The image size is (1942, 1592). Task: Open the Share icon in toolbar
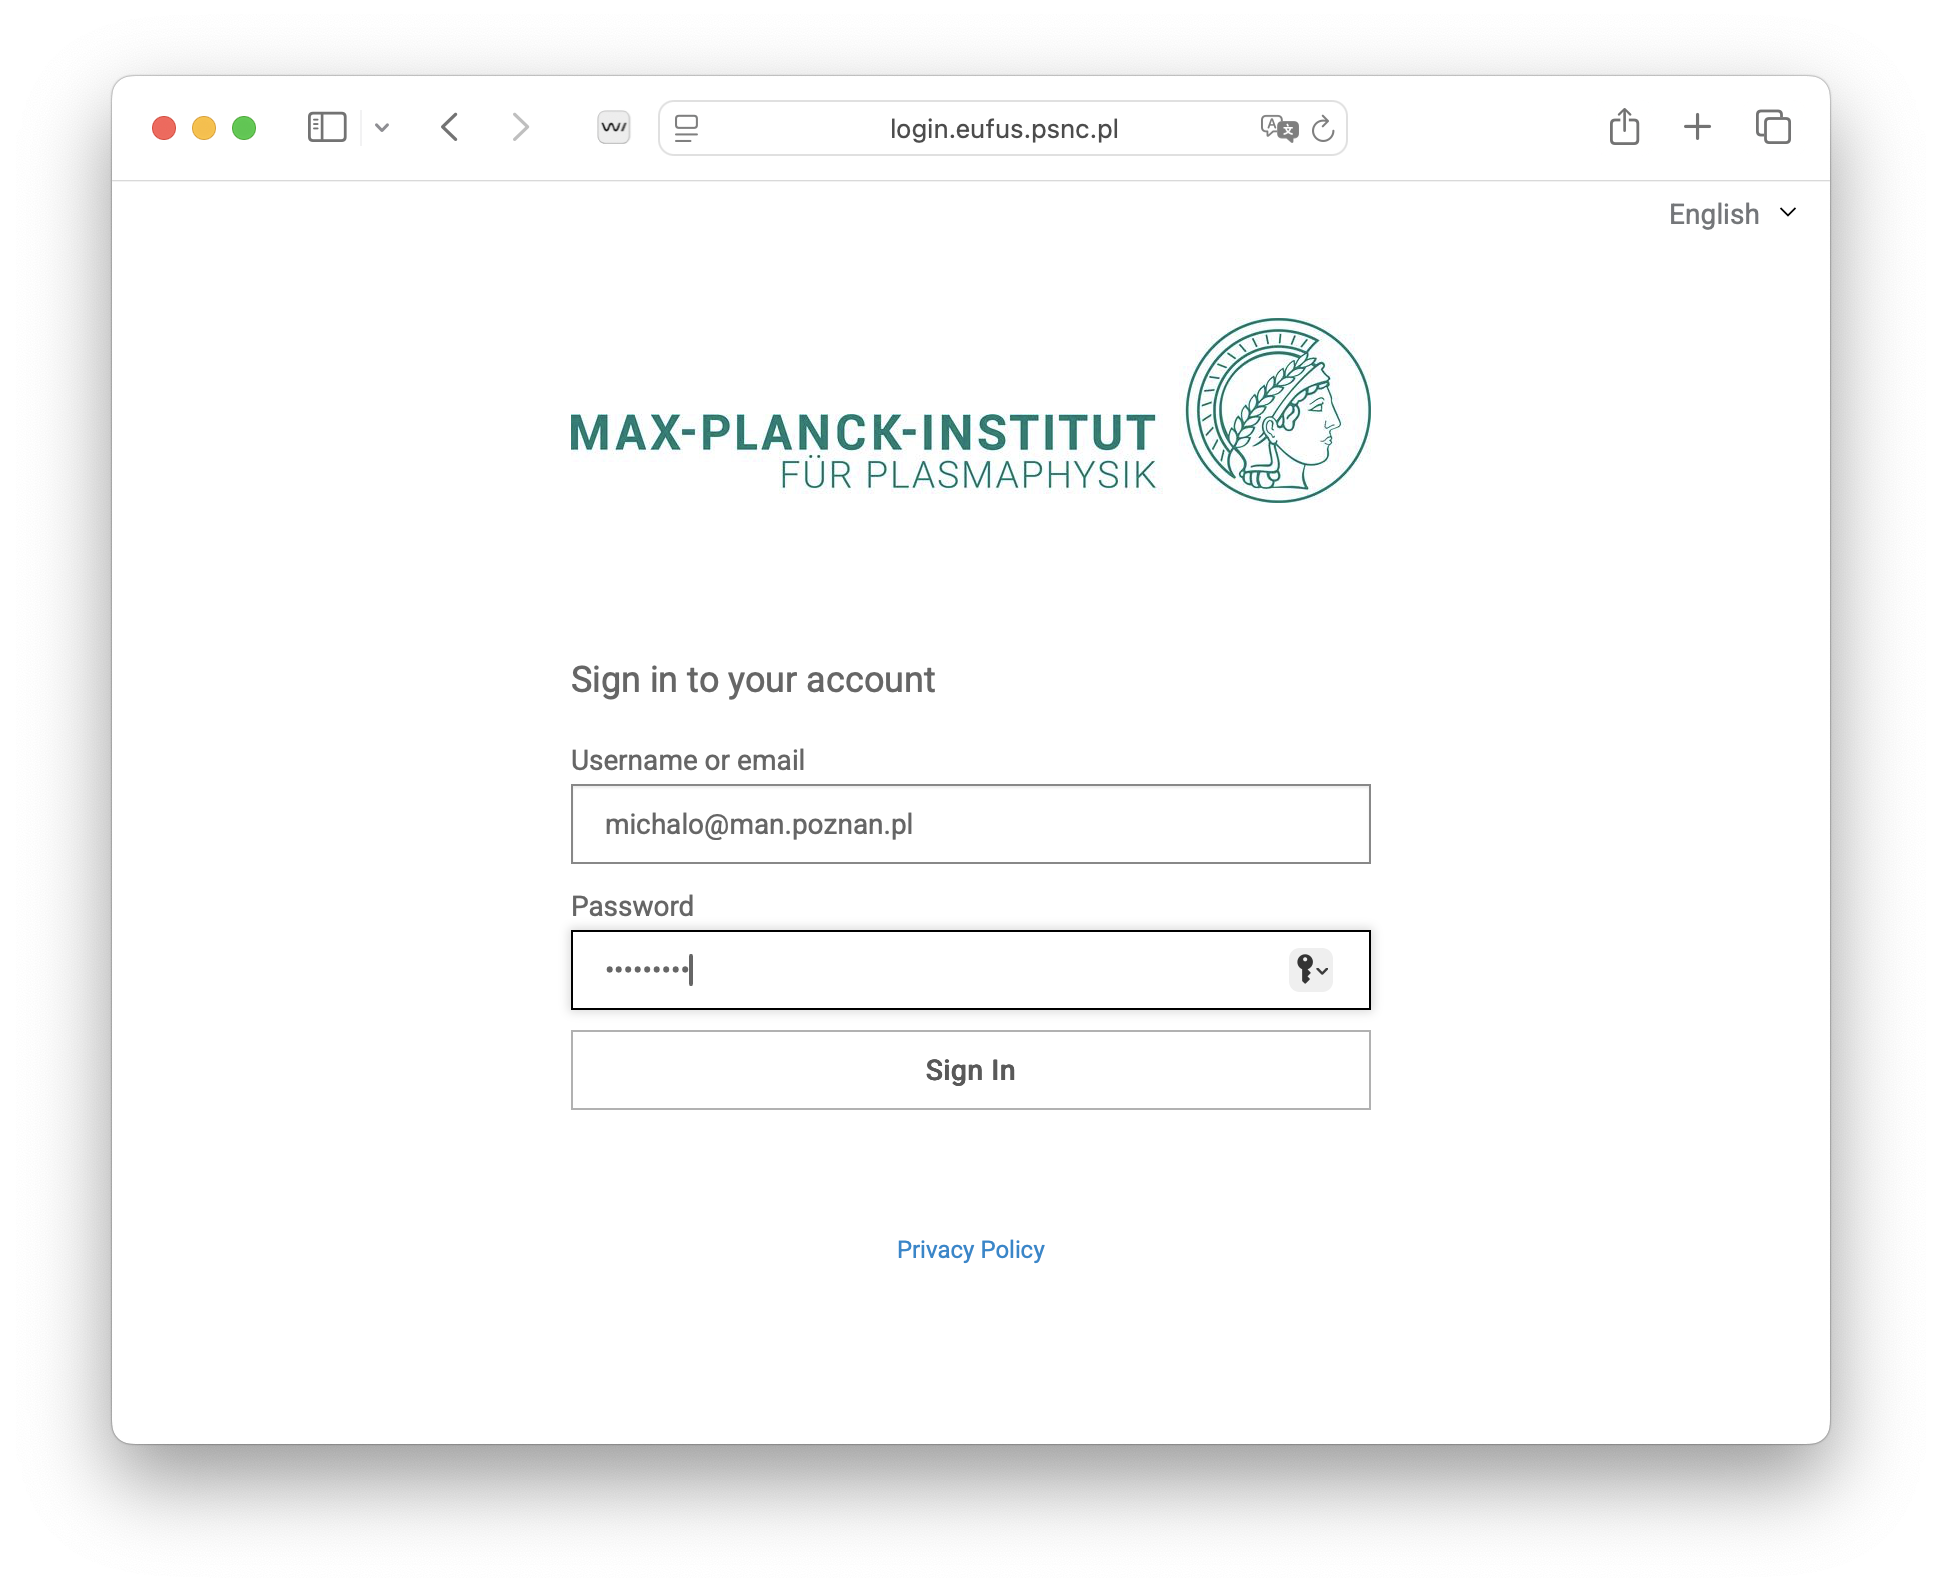[x=1624, y=127]
